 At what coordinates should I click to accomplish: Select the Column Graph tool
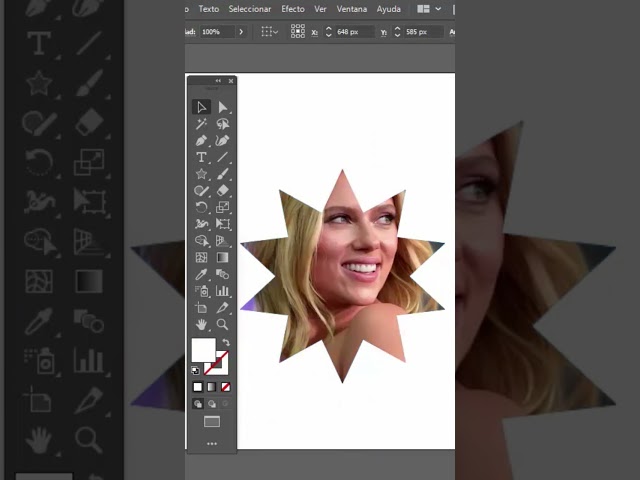(222, 291)
